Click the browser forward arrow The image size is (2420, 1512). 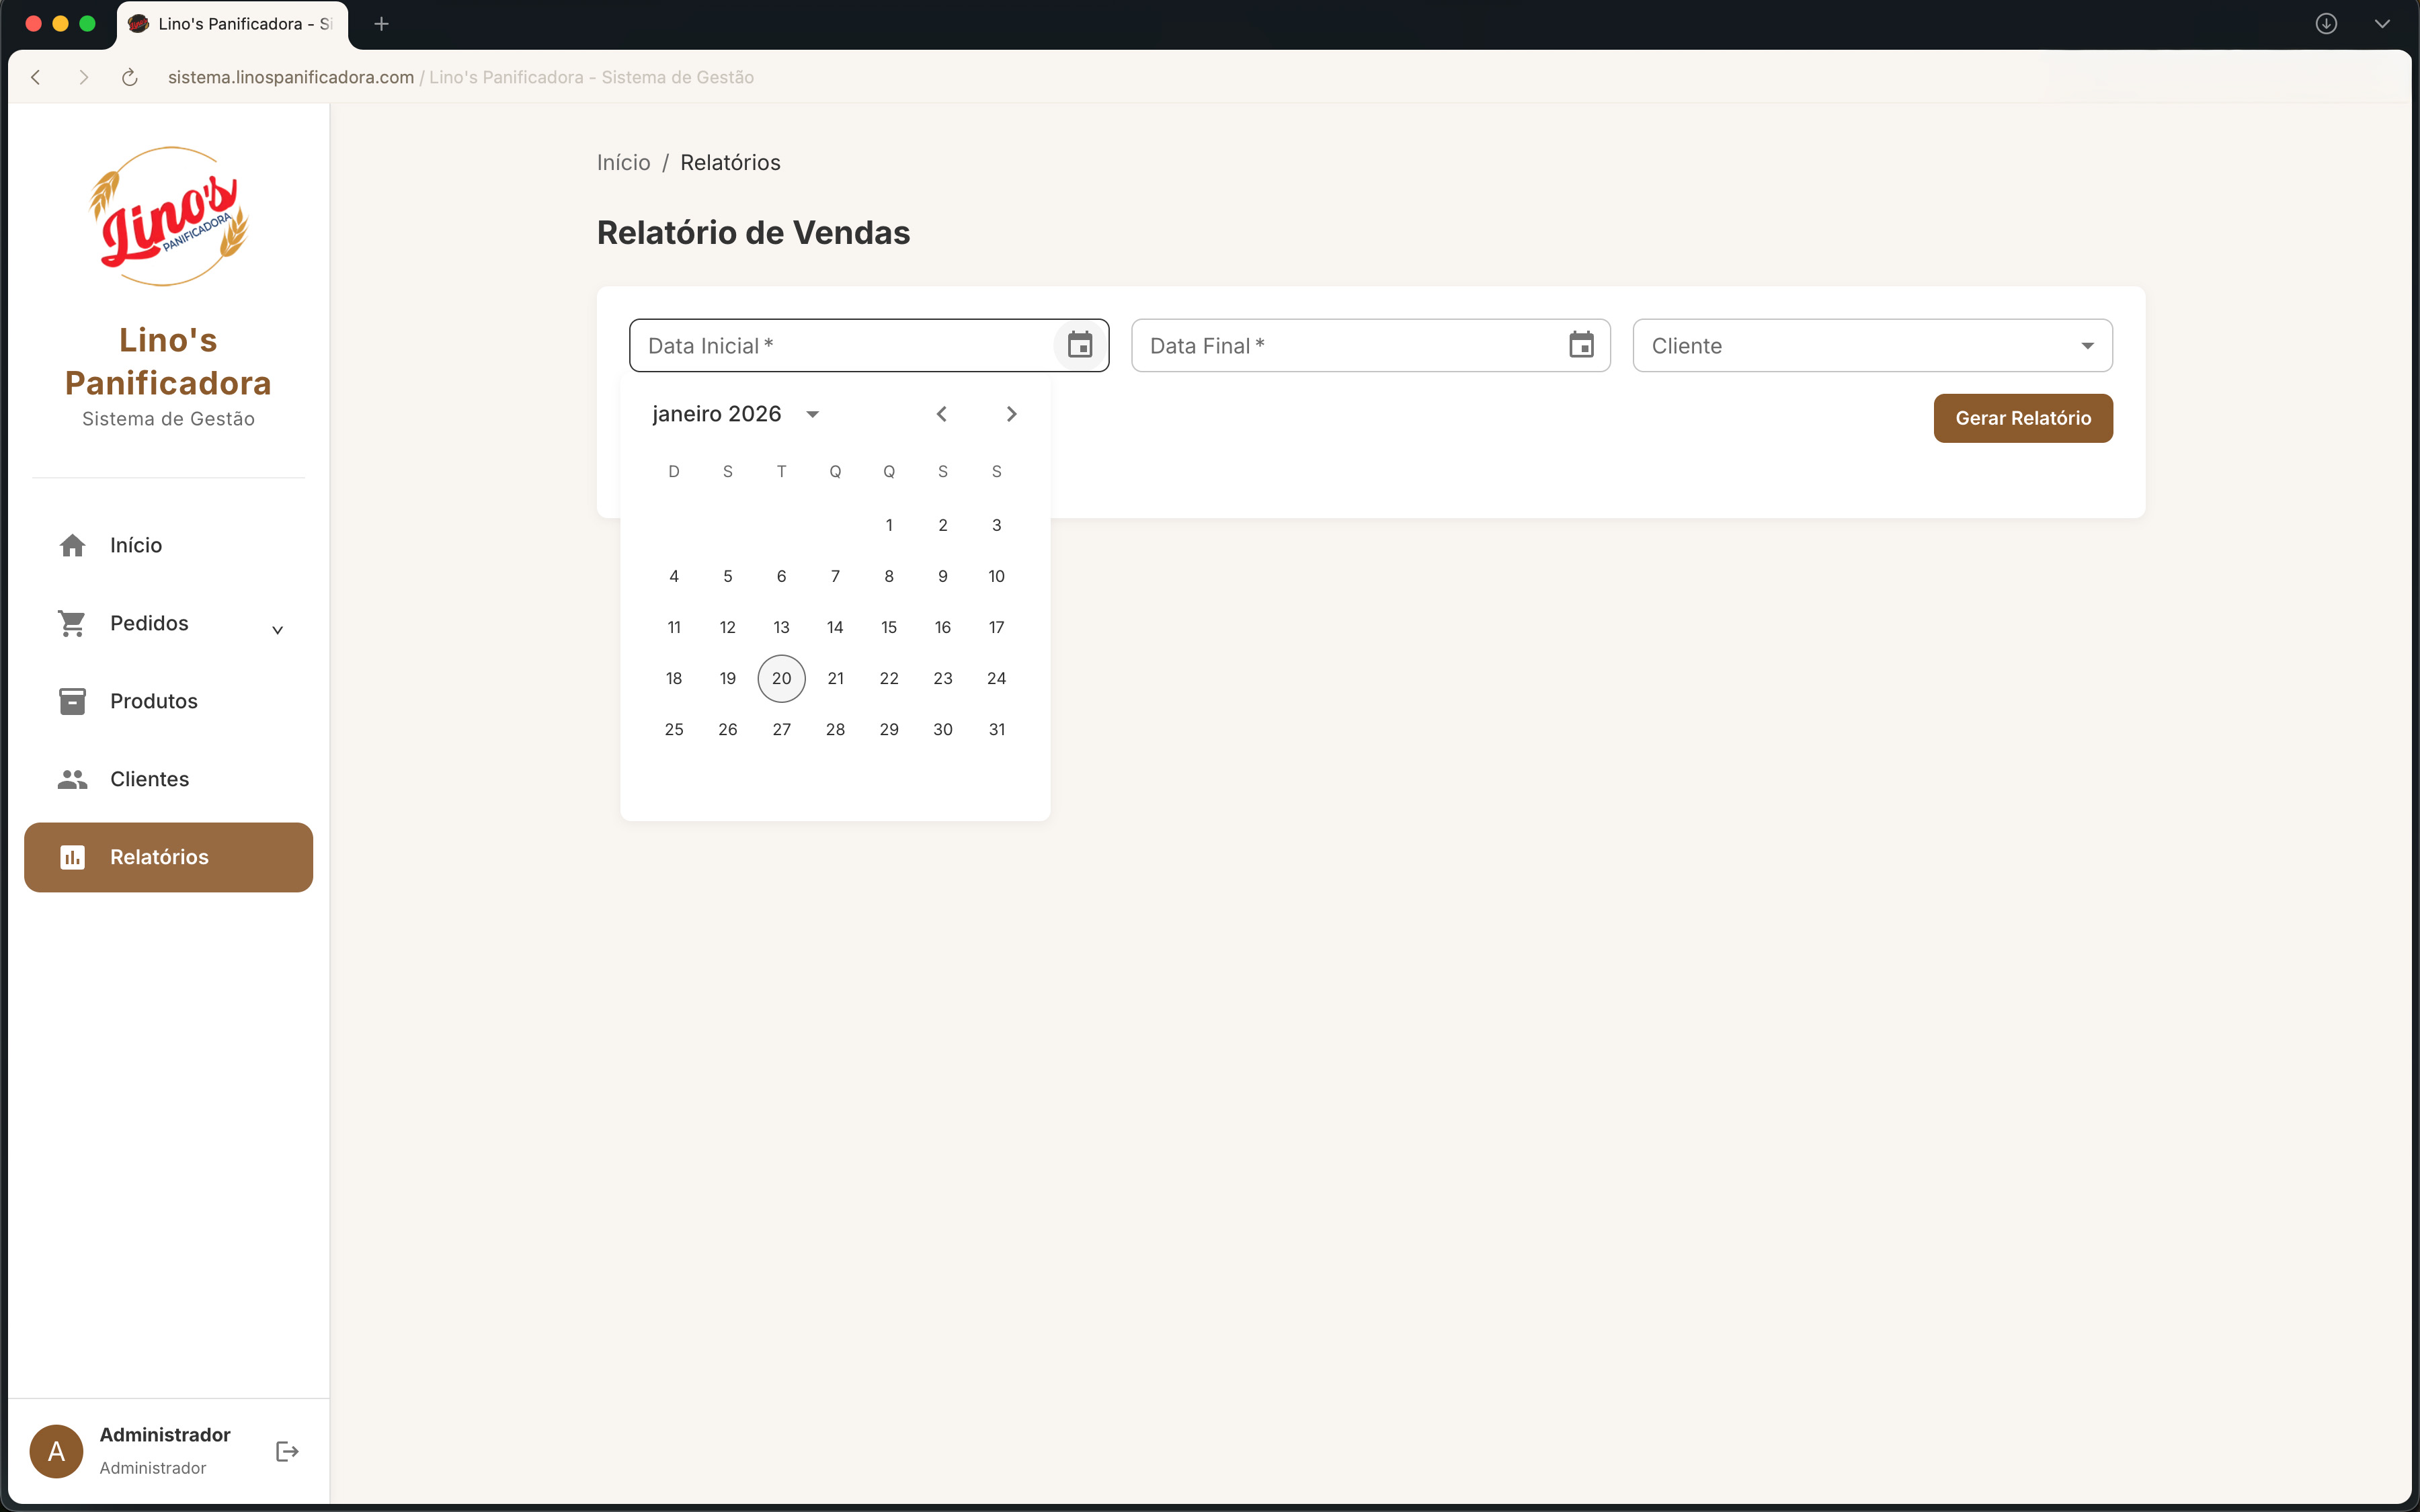83,77
